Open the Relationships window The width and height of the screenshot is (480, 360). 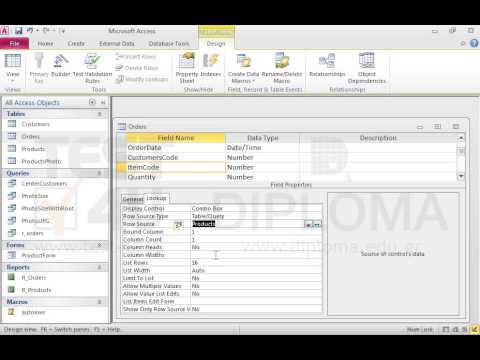[327, 66]
